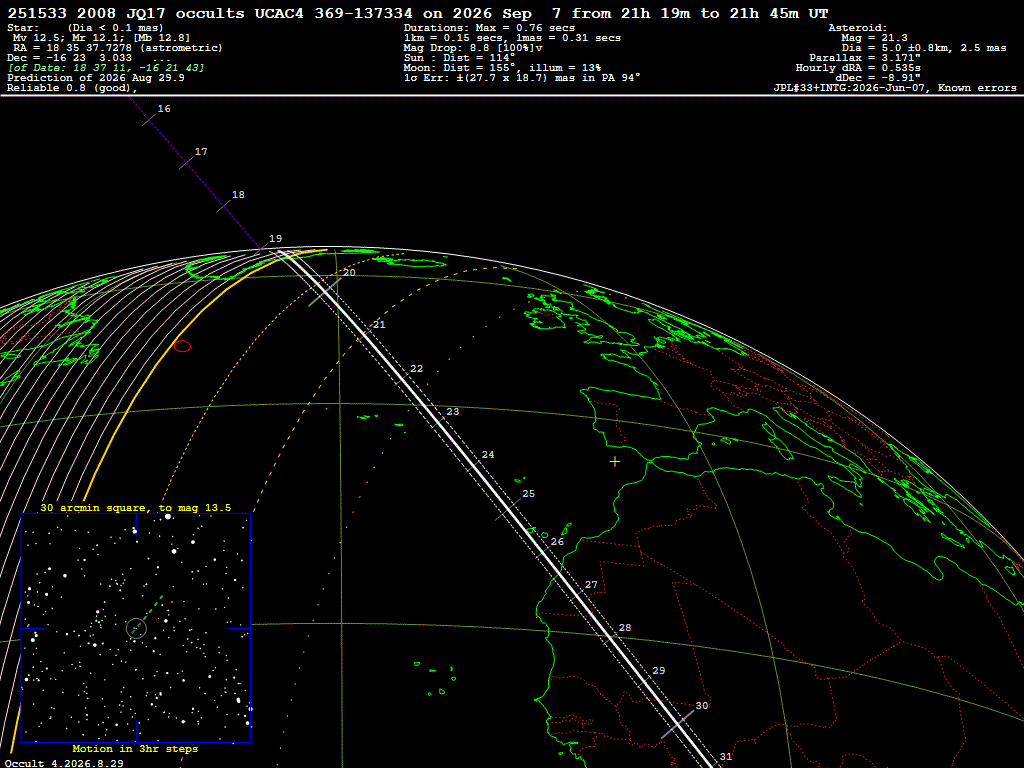Click the title line with 2008 JQ17
The width and height of the screenshot is (1024, 768).
click(418, 13)
